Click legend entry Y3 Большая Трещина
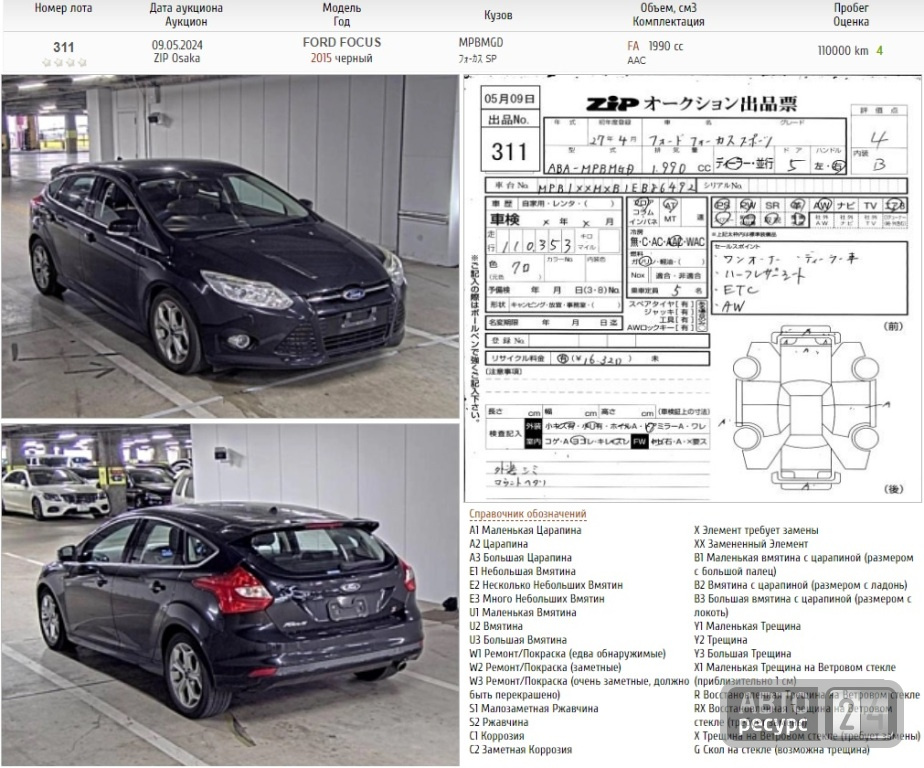 click(742, 654)
